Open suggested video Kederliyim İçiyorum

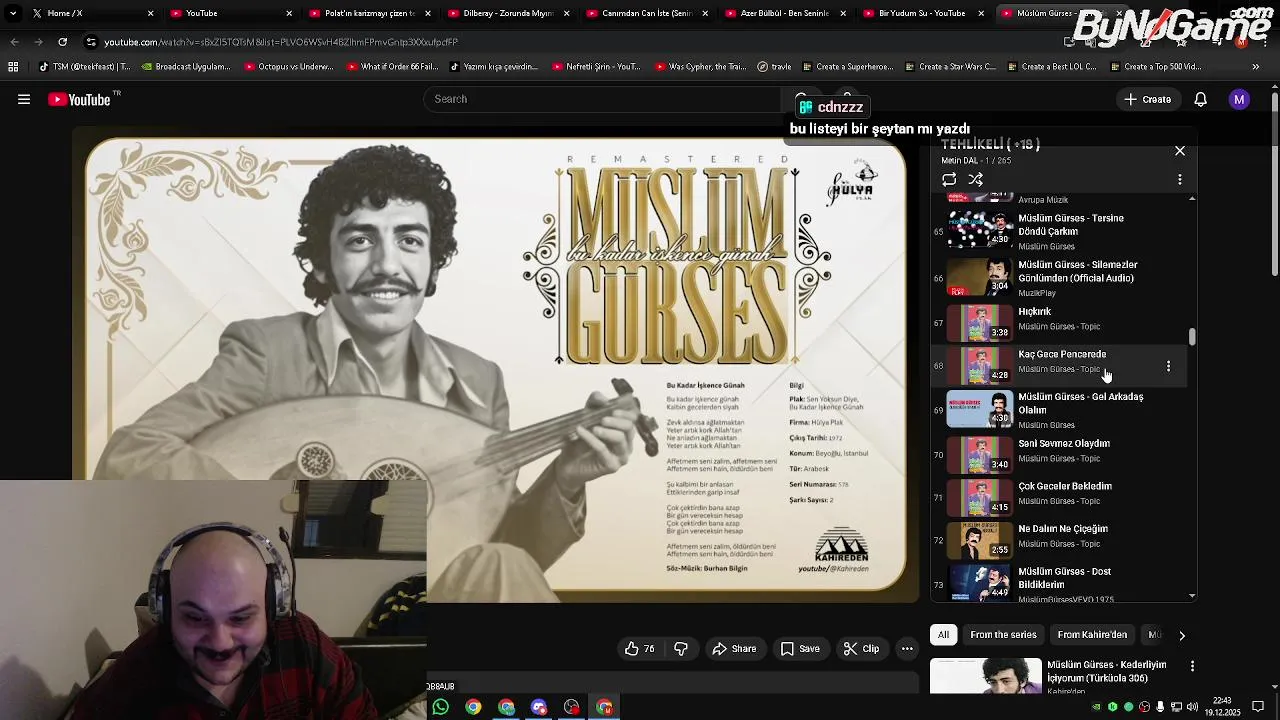(x=1106, y=671)
